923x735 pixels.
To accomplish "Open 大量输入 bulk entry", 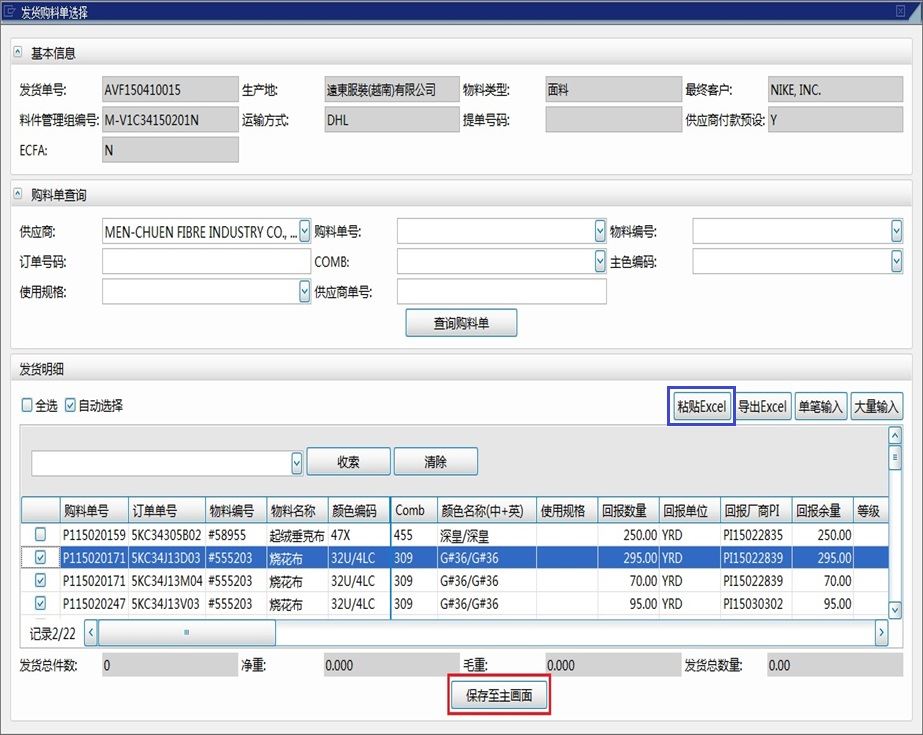I will point(877,407).
